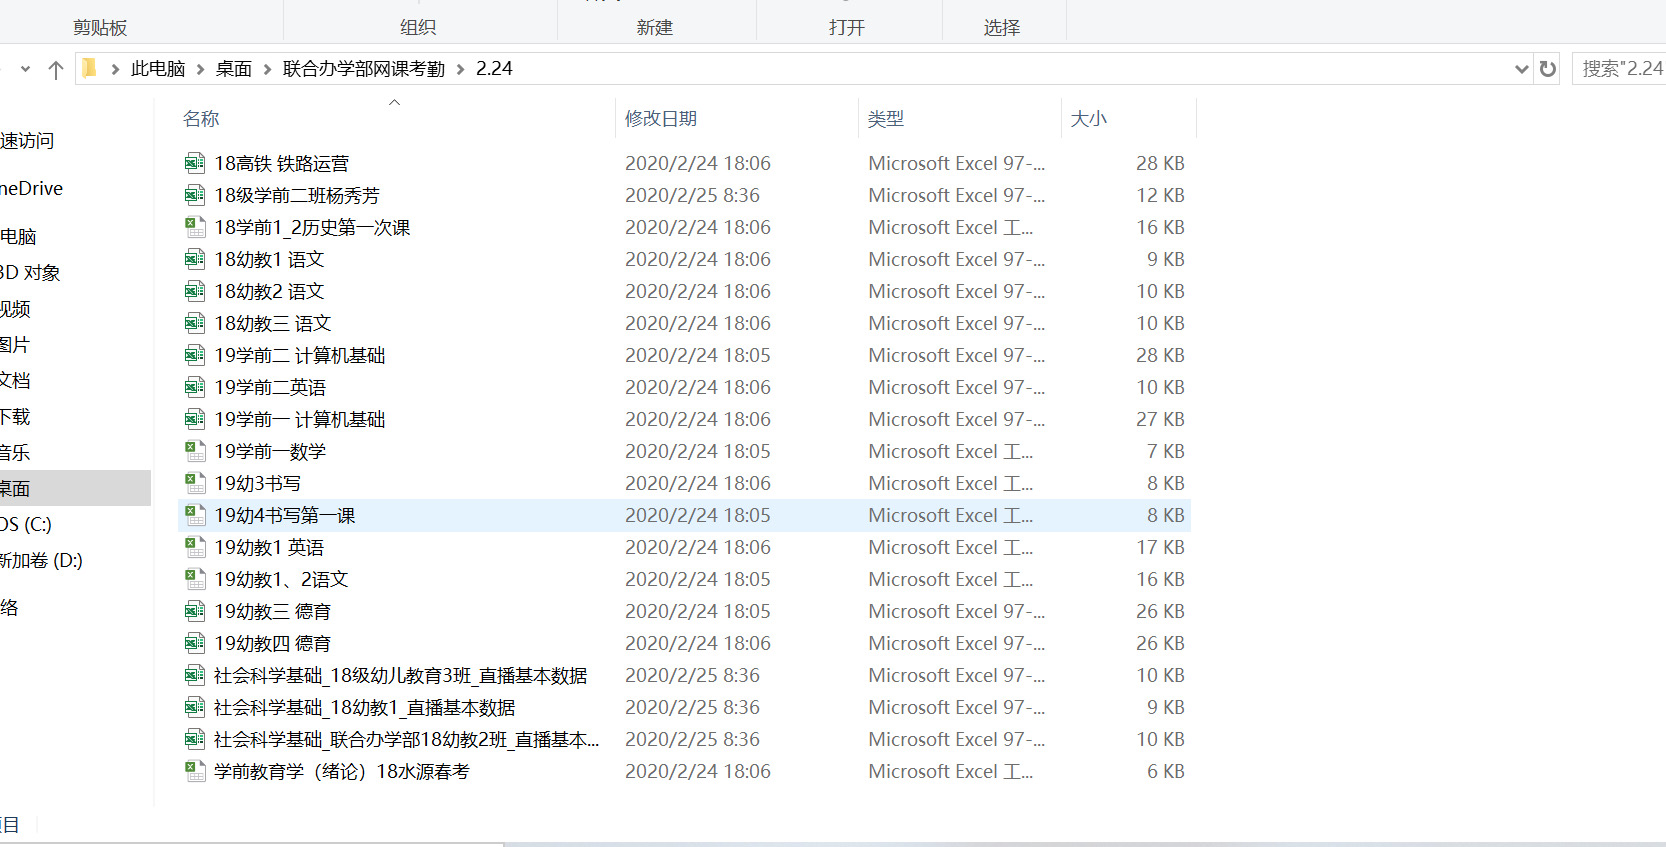The height and width of the screenshot is (847, 1666).
Task: Expand the chevron before 此电脑 in path
Action: pyautogui.click(x=115, y=69)
